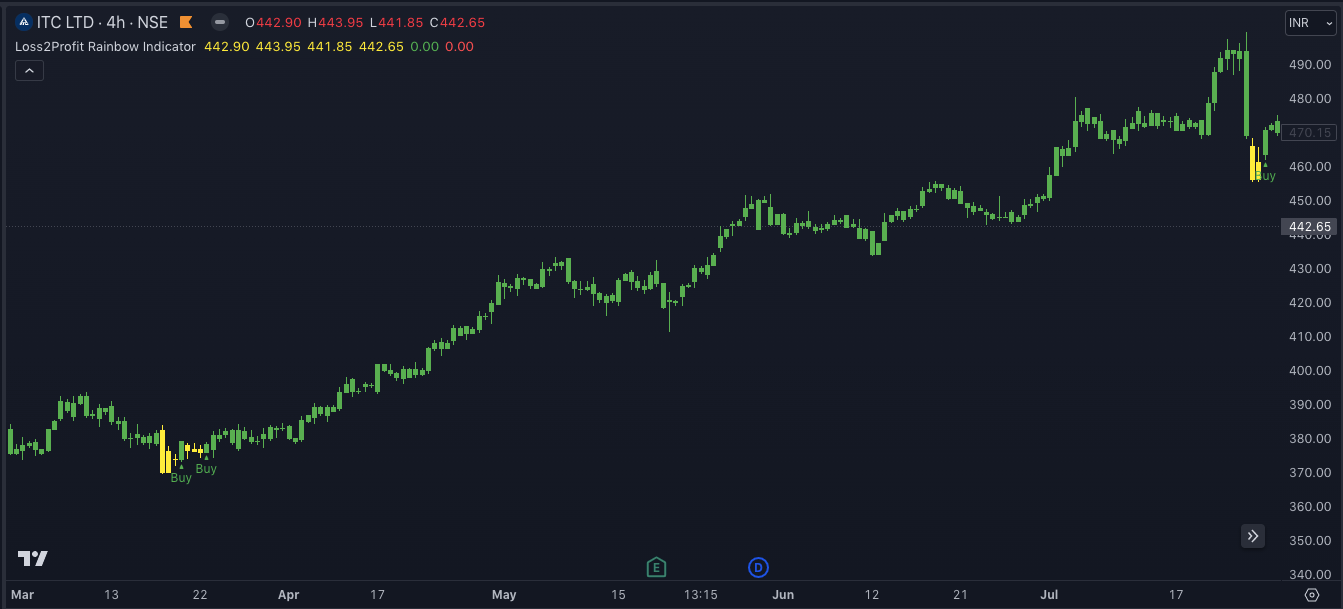Screen dimensions: 1343x609
Task: Click the ITC company logo icon
Action: click(x=24, y=22)
